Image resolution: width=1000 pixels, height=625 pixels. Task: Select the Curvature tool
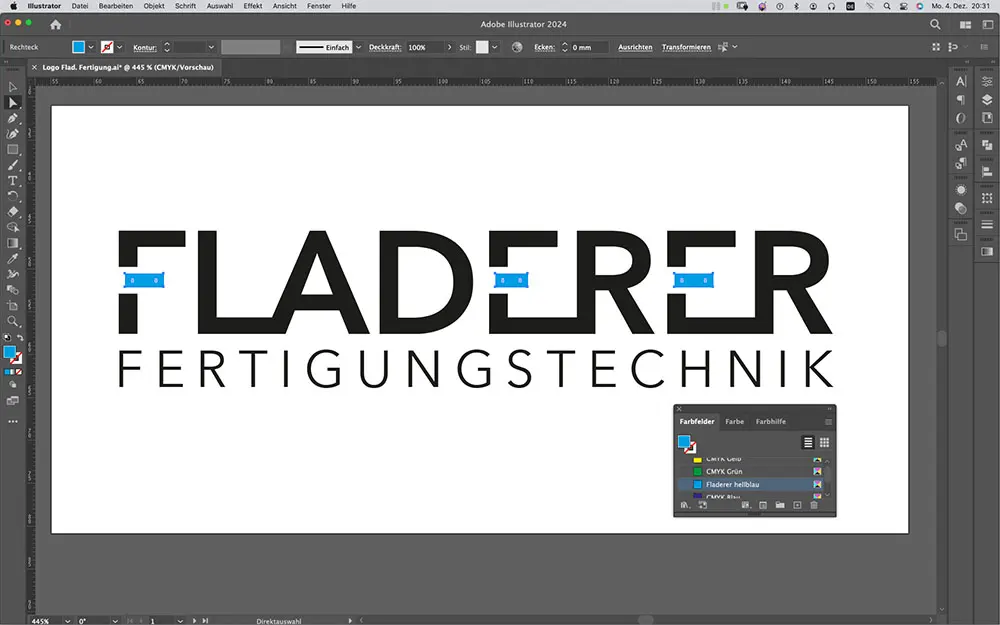(x=13, y=134)
